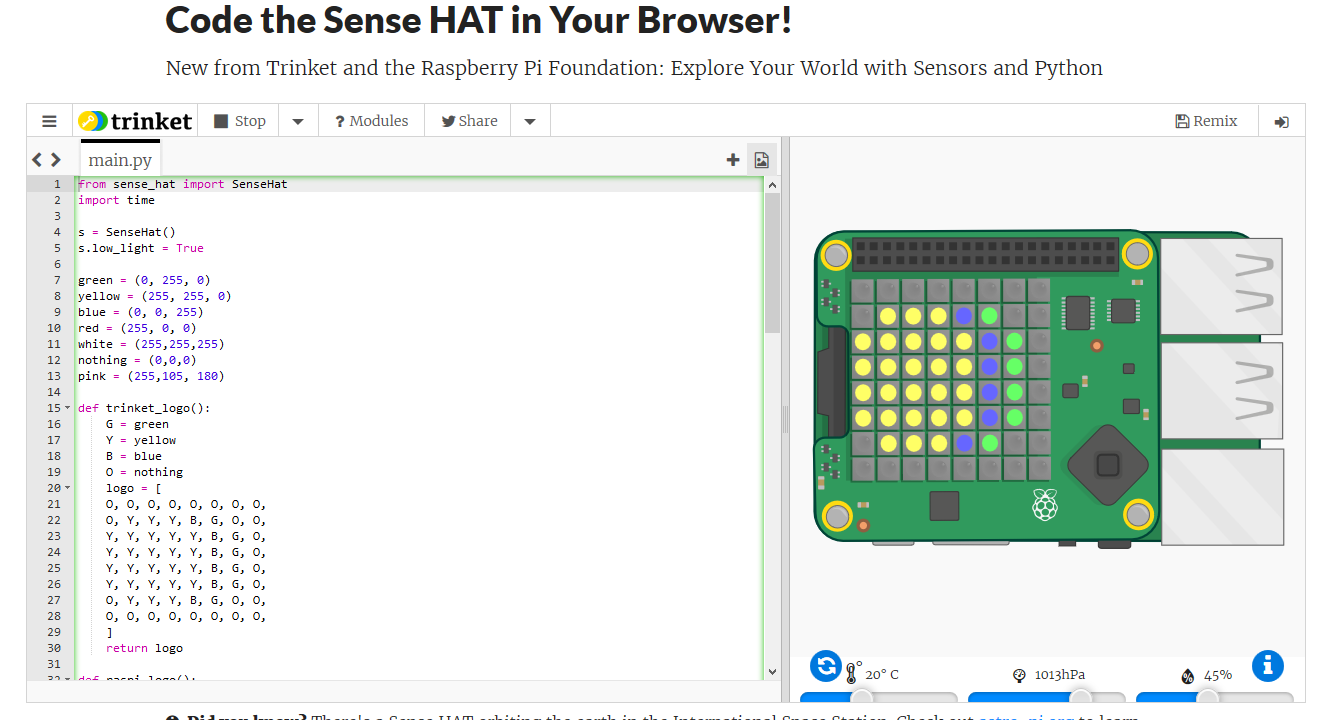1339x720 pixels.
Task: Reset sensors with the blue refresh icon
Action: (x=826, y=666)
